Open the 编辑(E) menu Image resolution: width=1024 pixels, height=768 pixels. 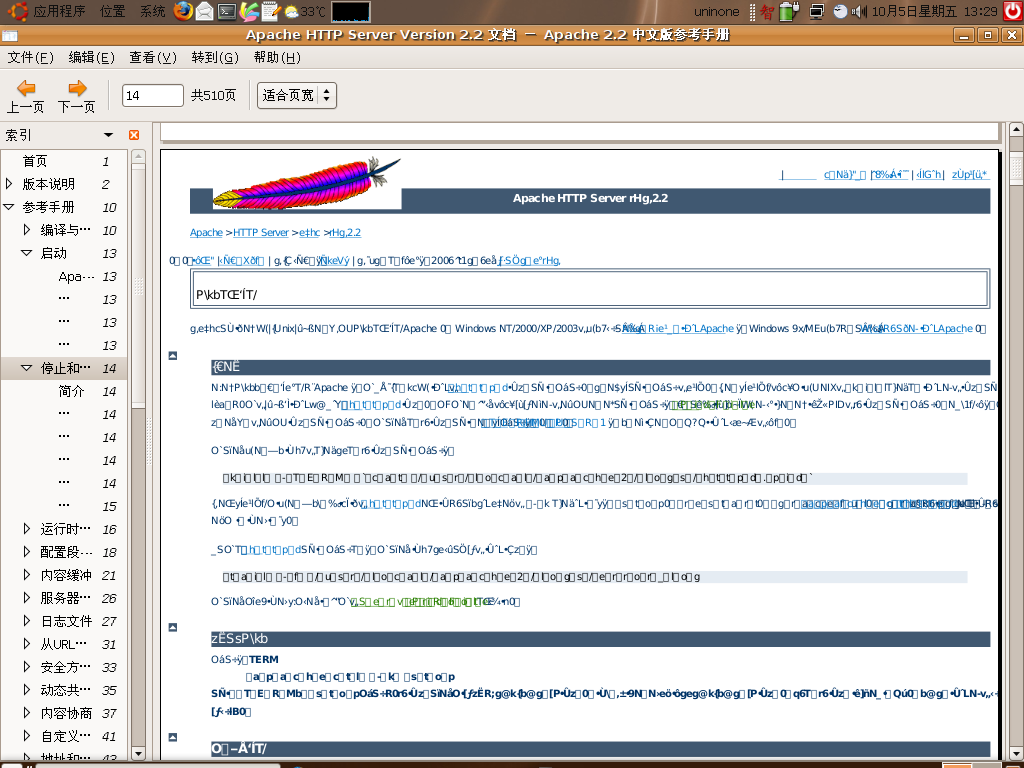[91, 57]
